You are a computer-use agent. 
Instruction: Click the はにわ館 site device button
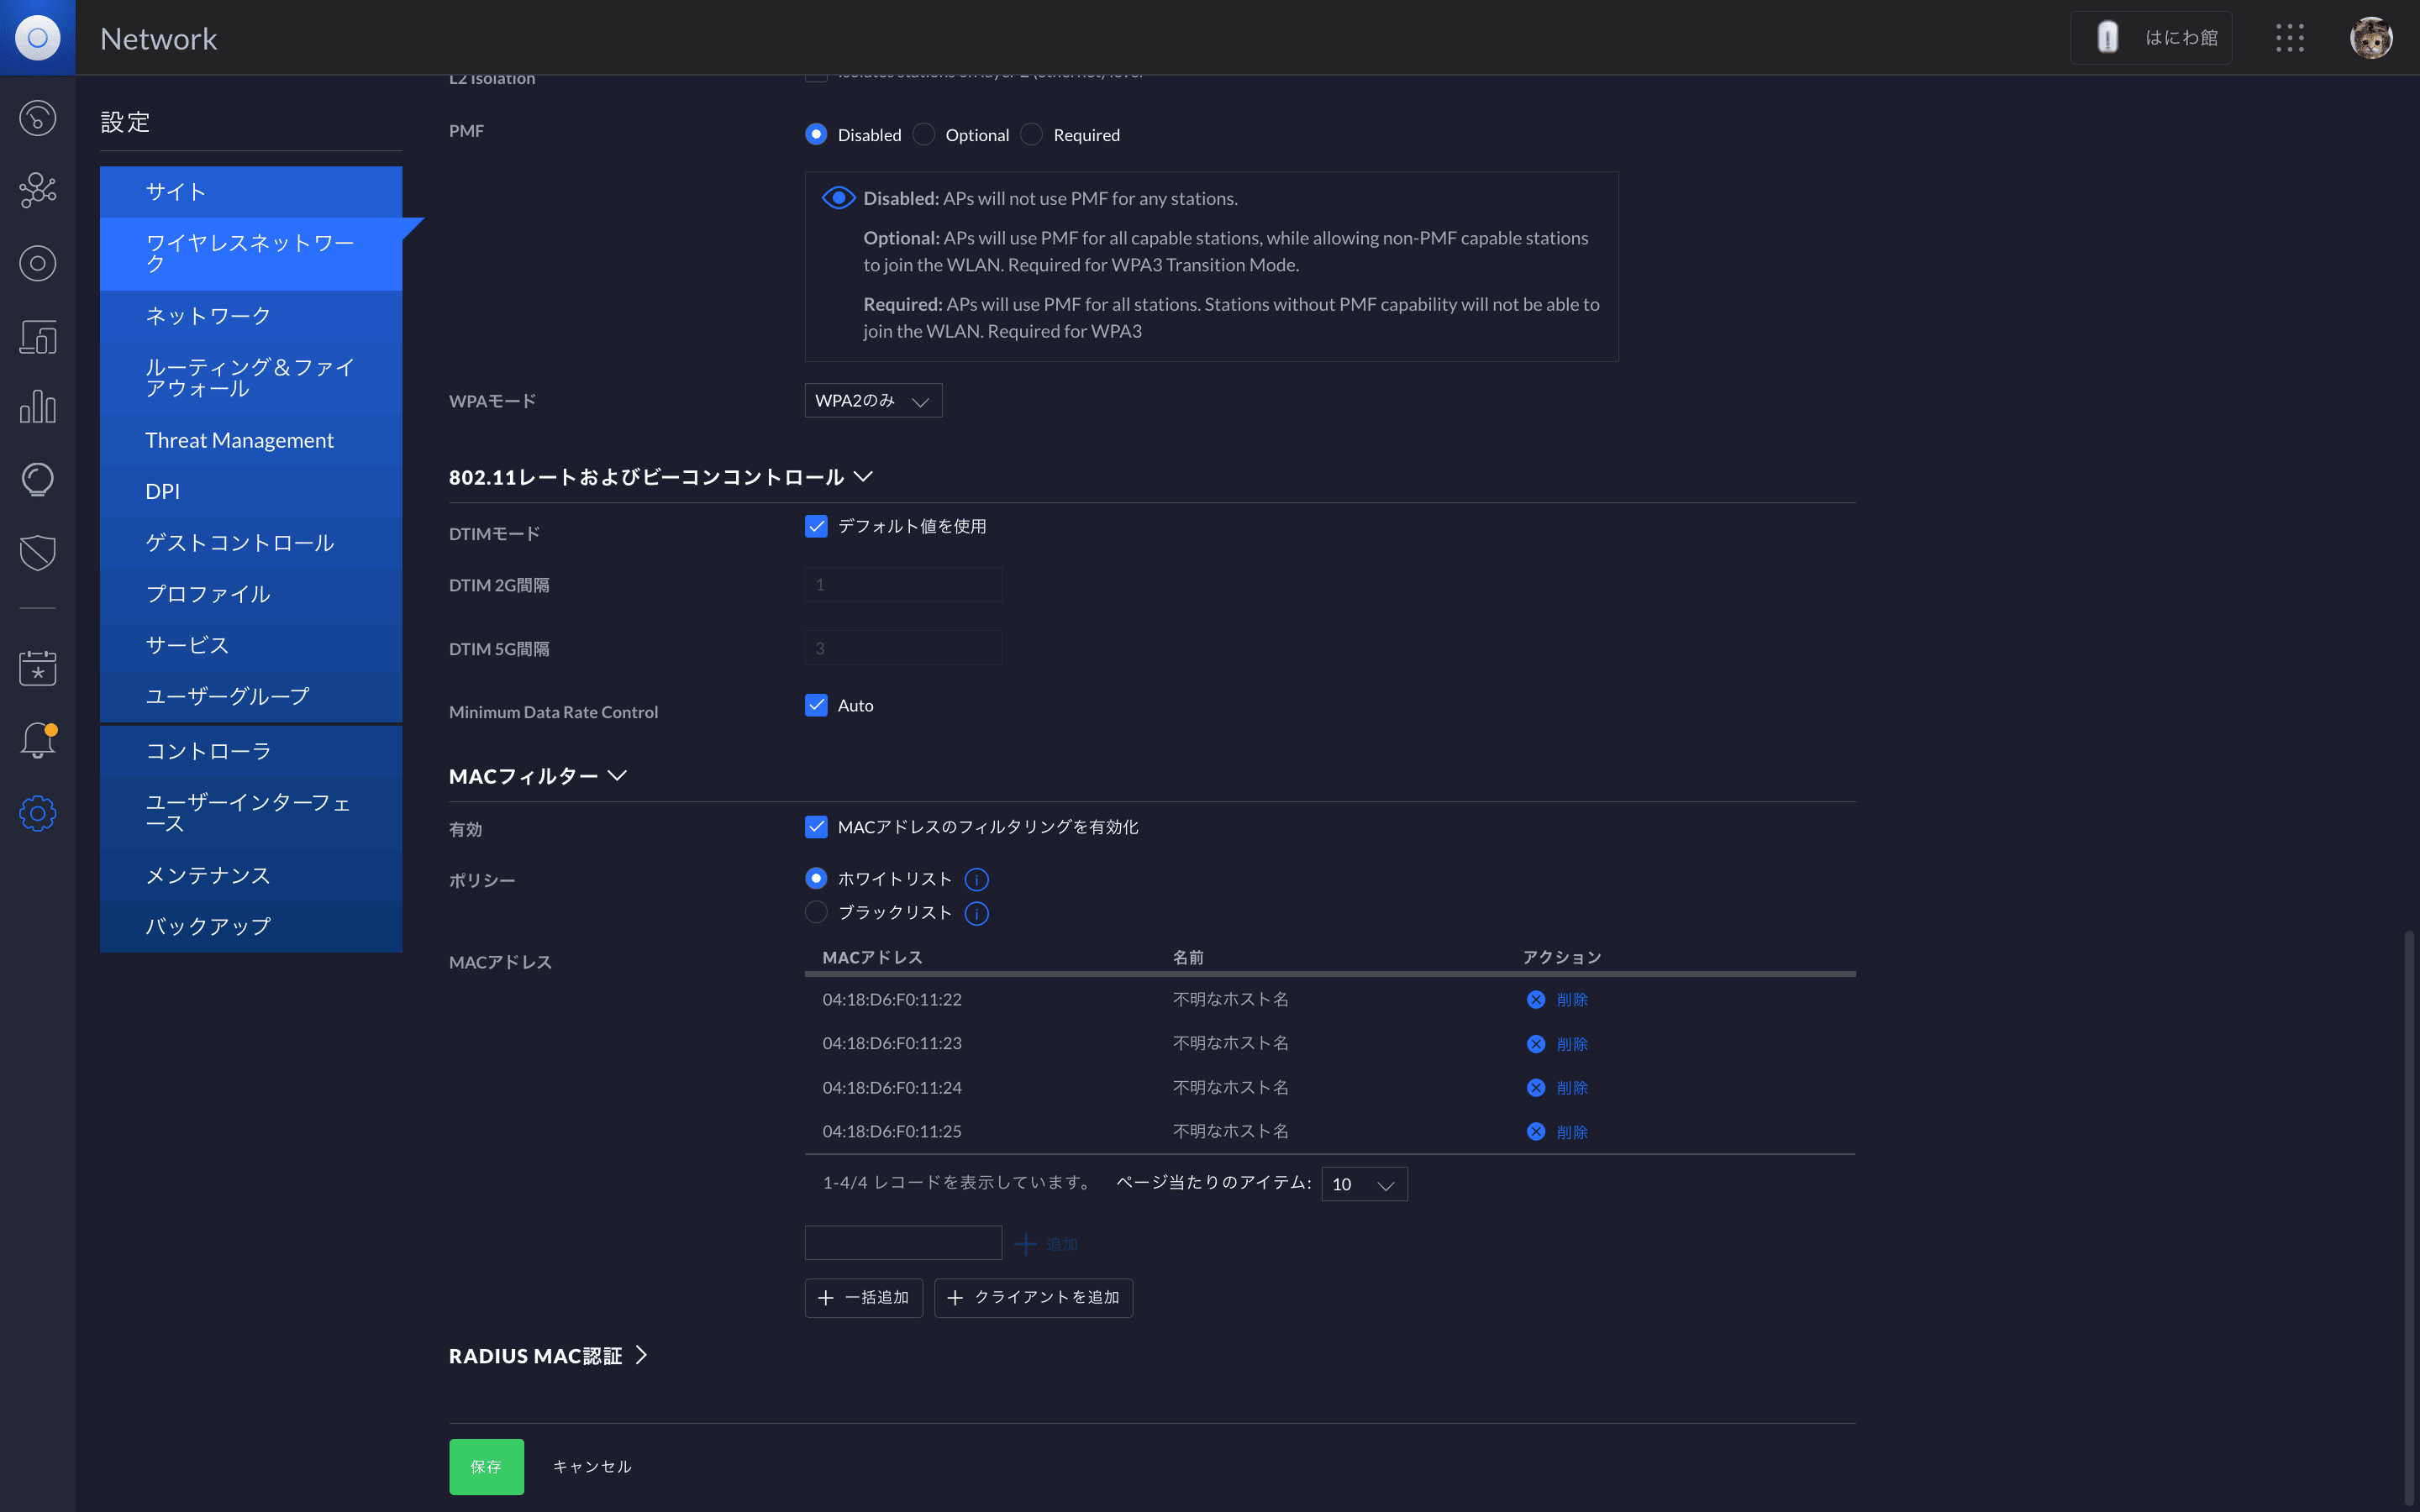(2151, 38)
